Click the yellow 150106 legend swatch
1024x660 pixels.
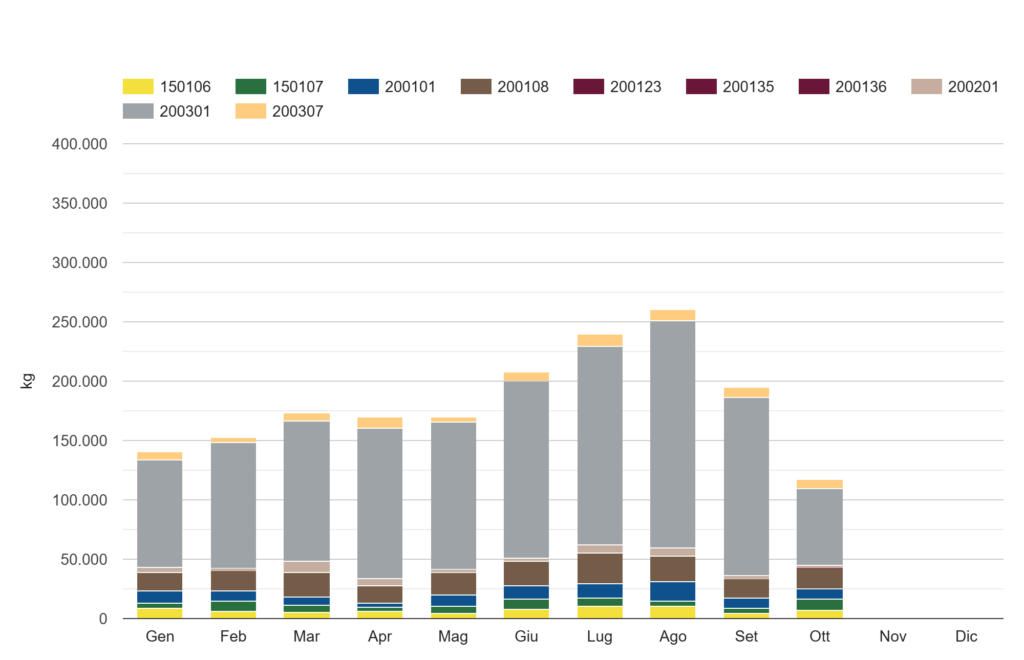point(138,86)
